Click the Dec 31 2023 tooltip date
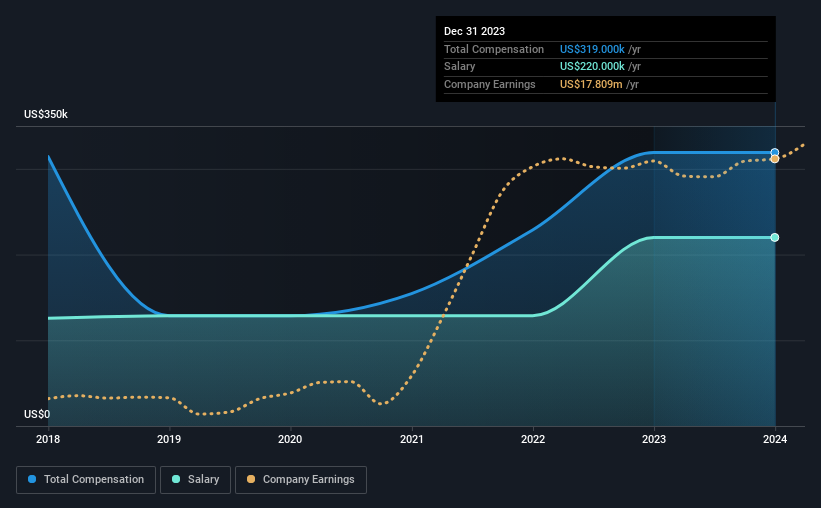The height and width of the screenshot is (508, 821). tap(474, 31)
